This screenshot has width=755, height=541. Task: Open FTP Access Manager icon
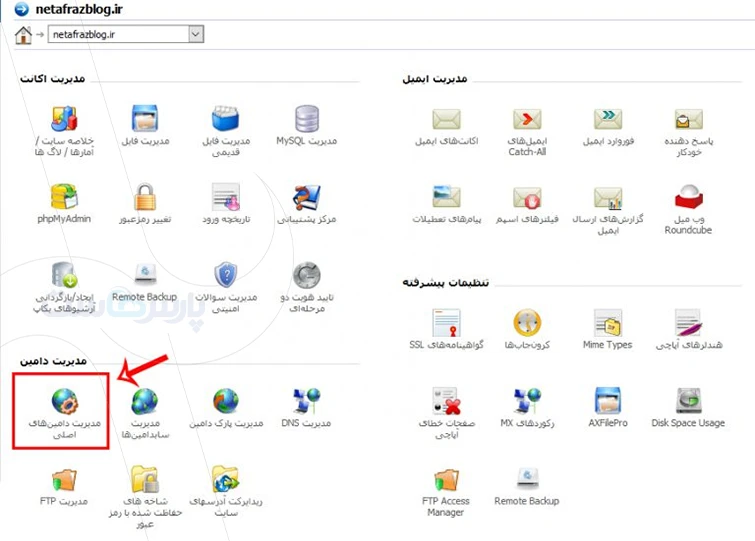click(x=446, y=480)
